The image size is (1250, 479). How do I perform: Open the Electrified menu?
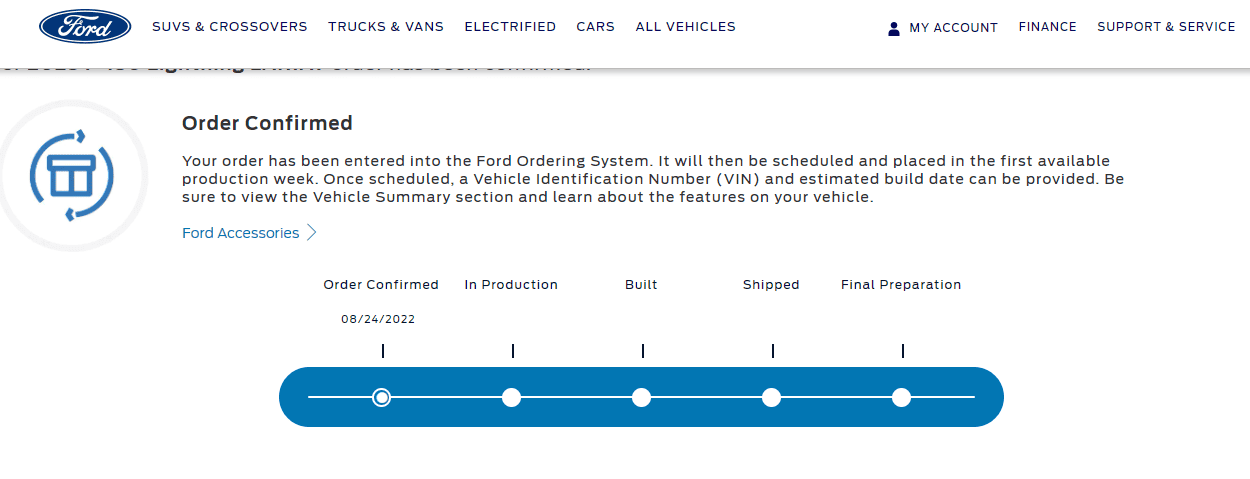coord(510,27)
